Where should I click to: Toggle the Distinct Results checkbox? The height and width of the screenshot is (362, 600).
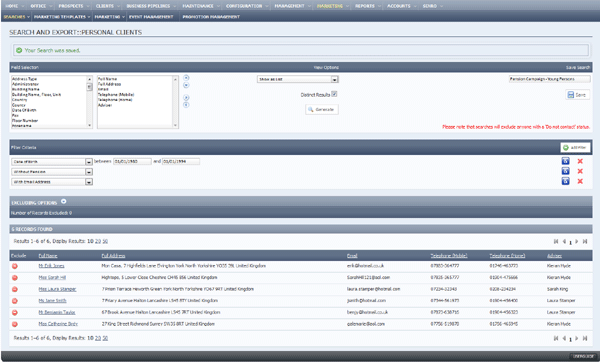(334, 94)
